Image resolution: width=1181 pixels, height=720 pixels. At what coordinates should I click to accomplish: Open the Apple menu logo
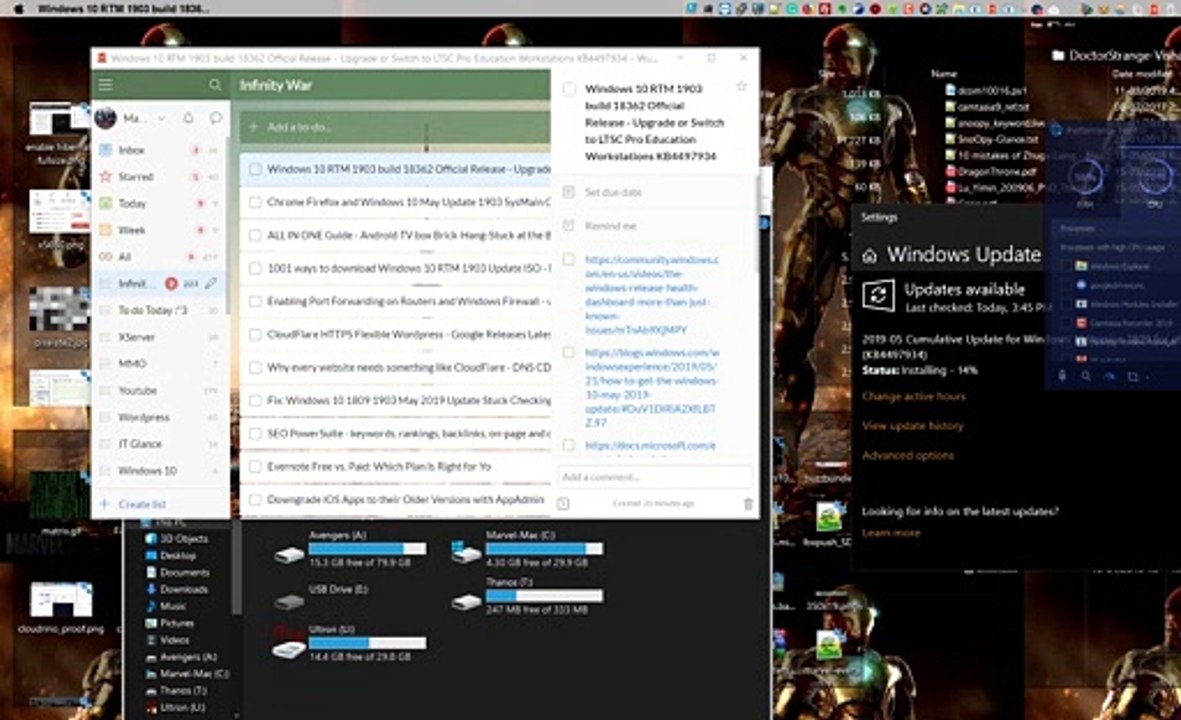pos(20,8)
